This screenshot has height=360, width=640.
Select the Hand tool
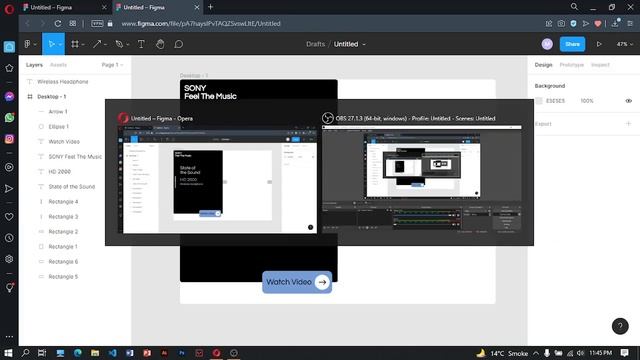pos(160,44)
